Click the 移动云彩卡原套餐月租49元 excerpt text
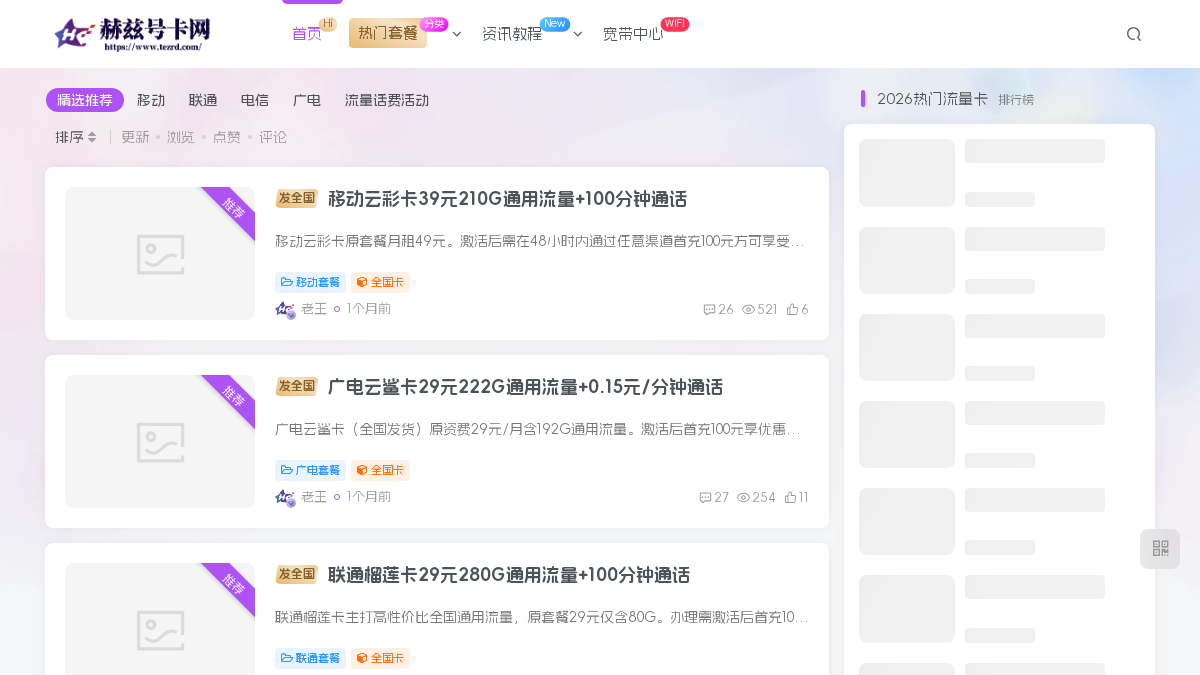The width and height of the screenshot is (1200, 675). [x=542, y=241]
